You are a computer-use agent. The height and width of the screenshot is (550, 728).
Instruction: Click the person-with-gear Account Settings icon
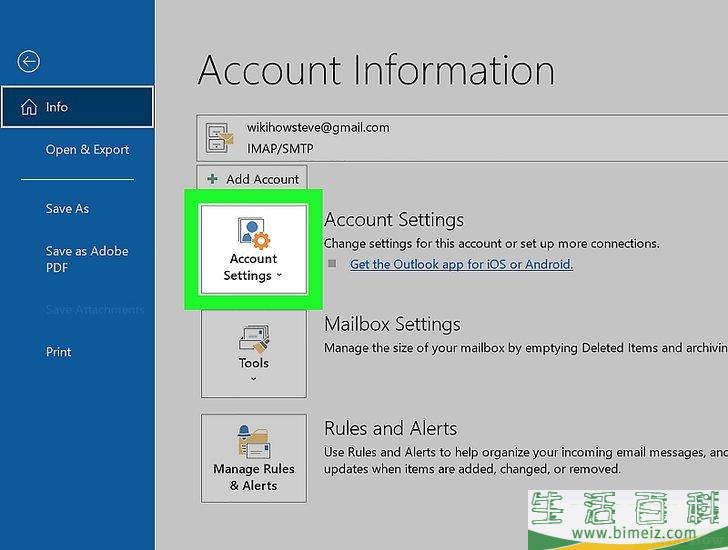pyautogui.click(x=254, y=233)
